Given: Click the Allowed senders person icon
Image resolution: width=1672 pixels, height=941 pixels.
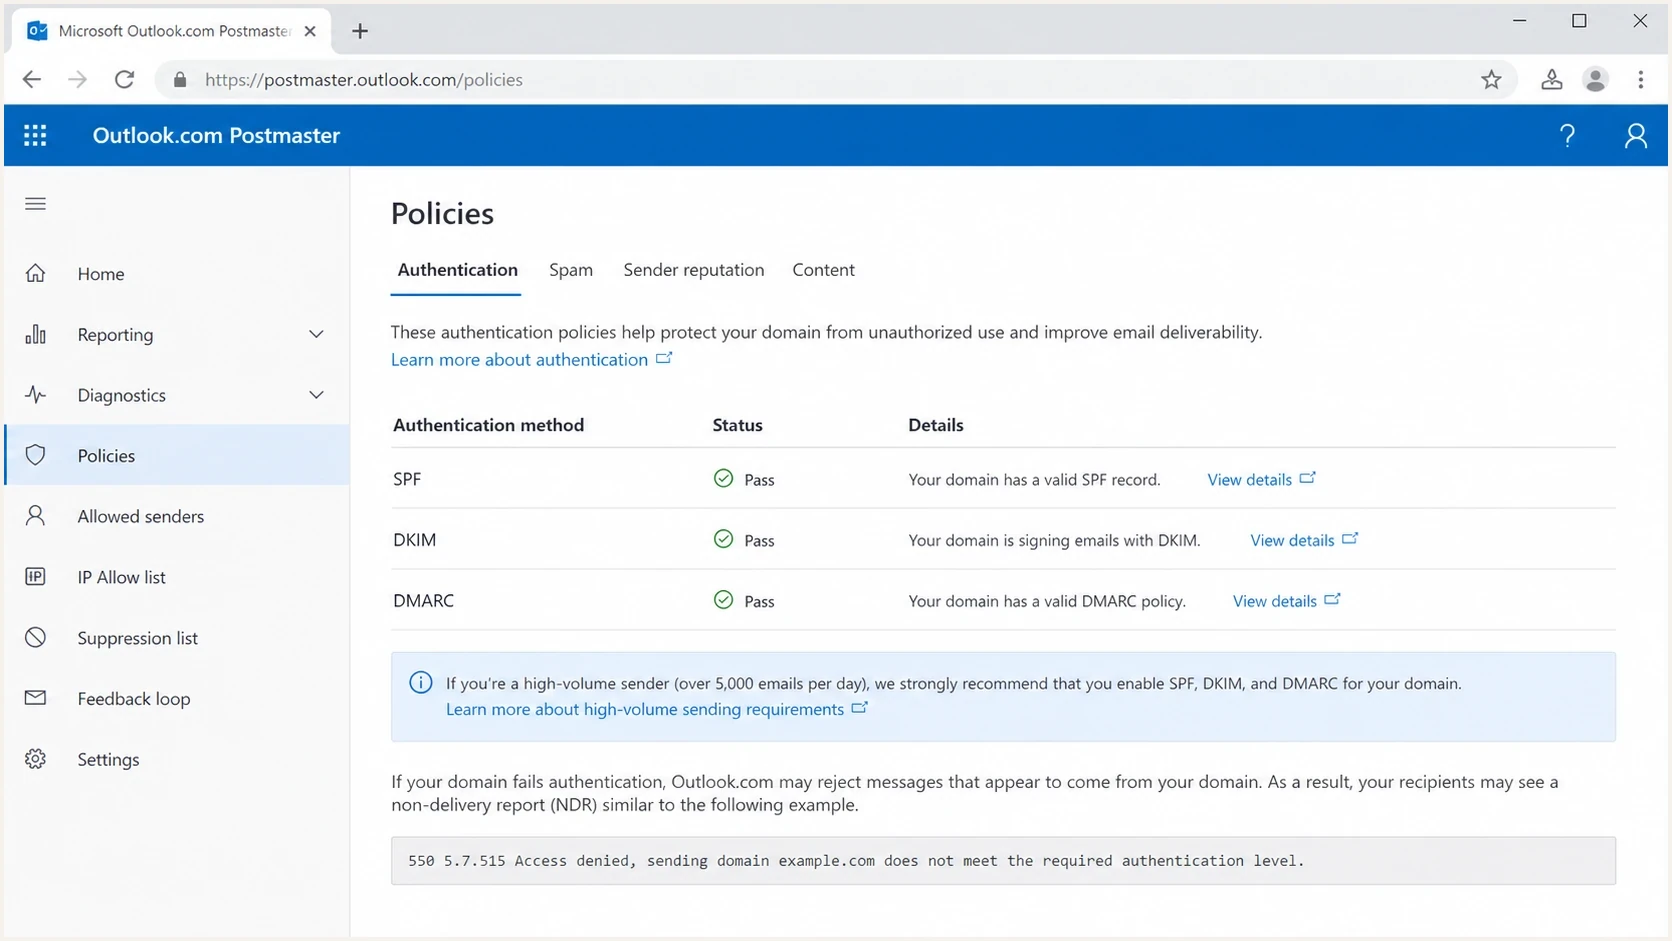Looking at the screenshot, I should pyautogui.click(x=36, y=516).
